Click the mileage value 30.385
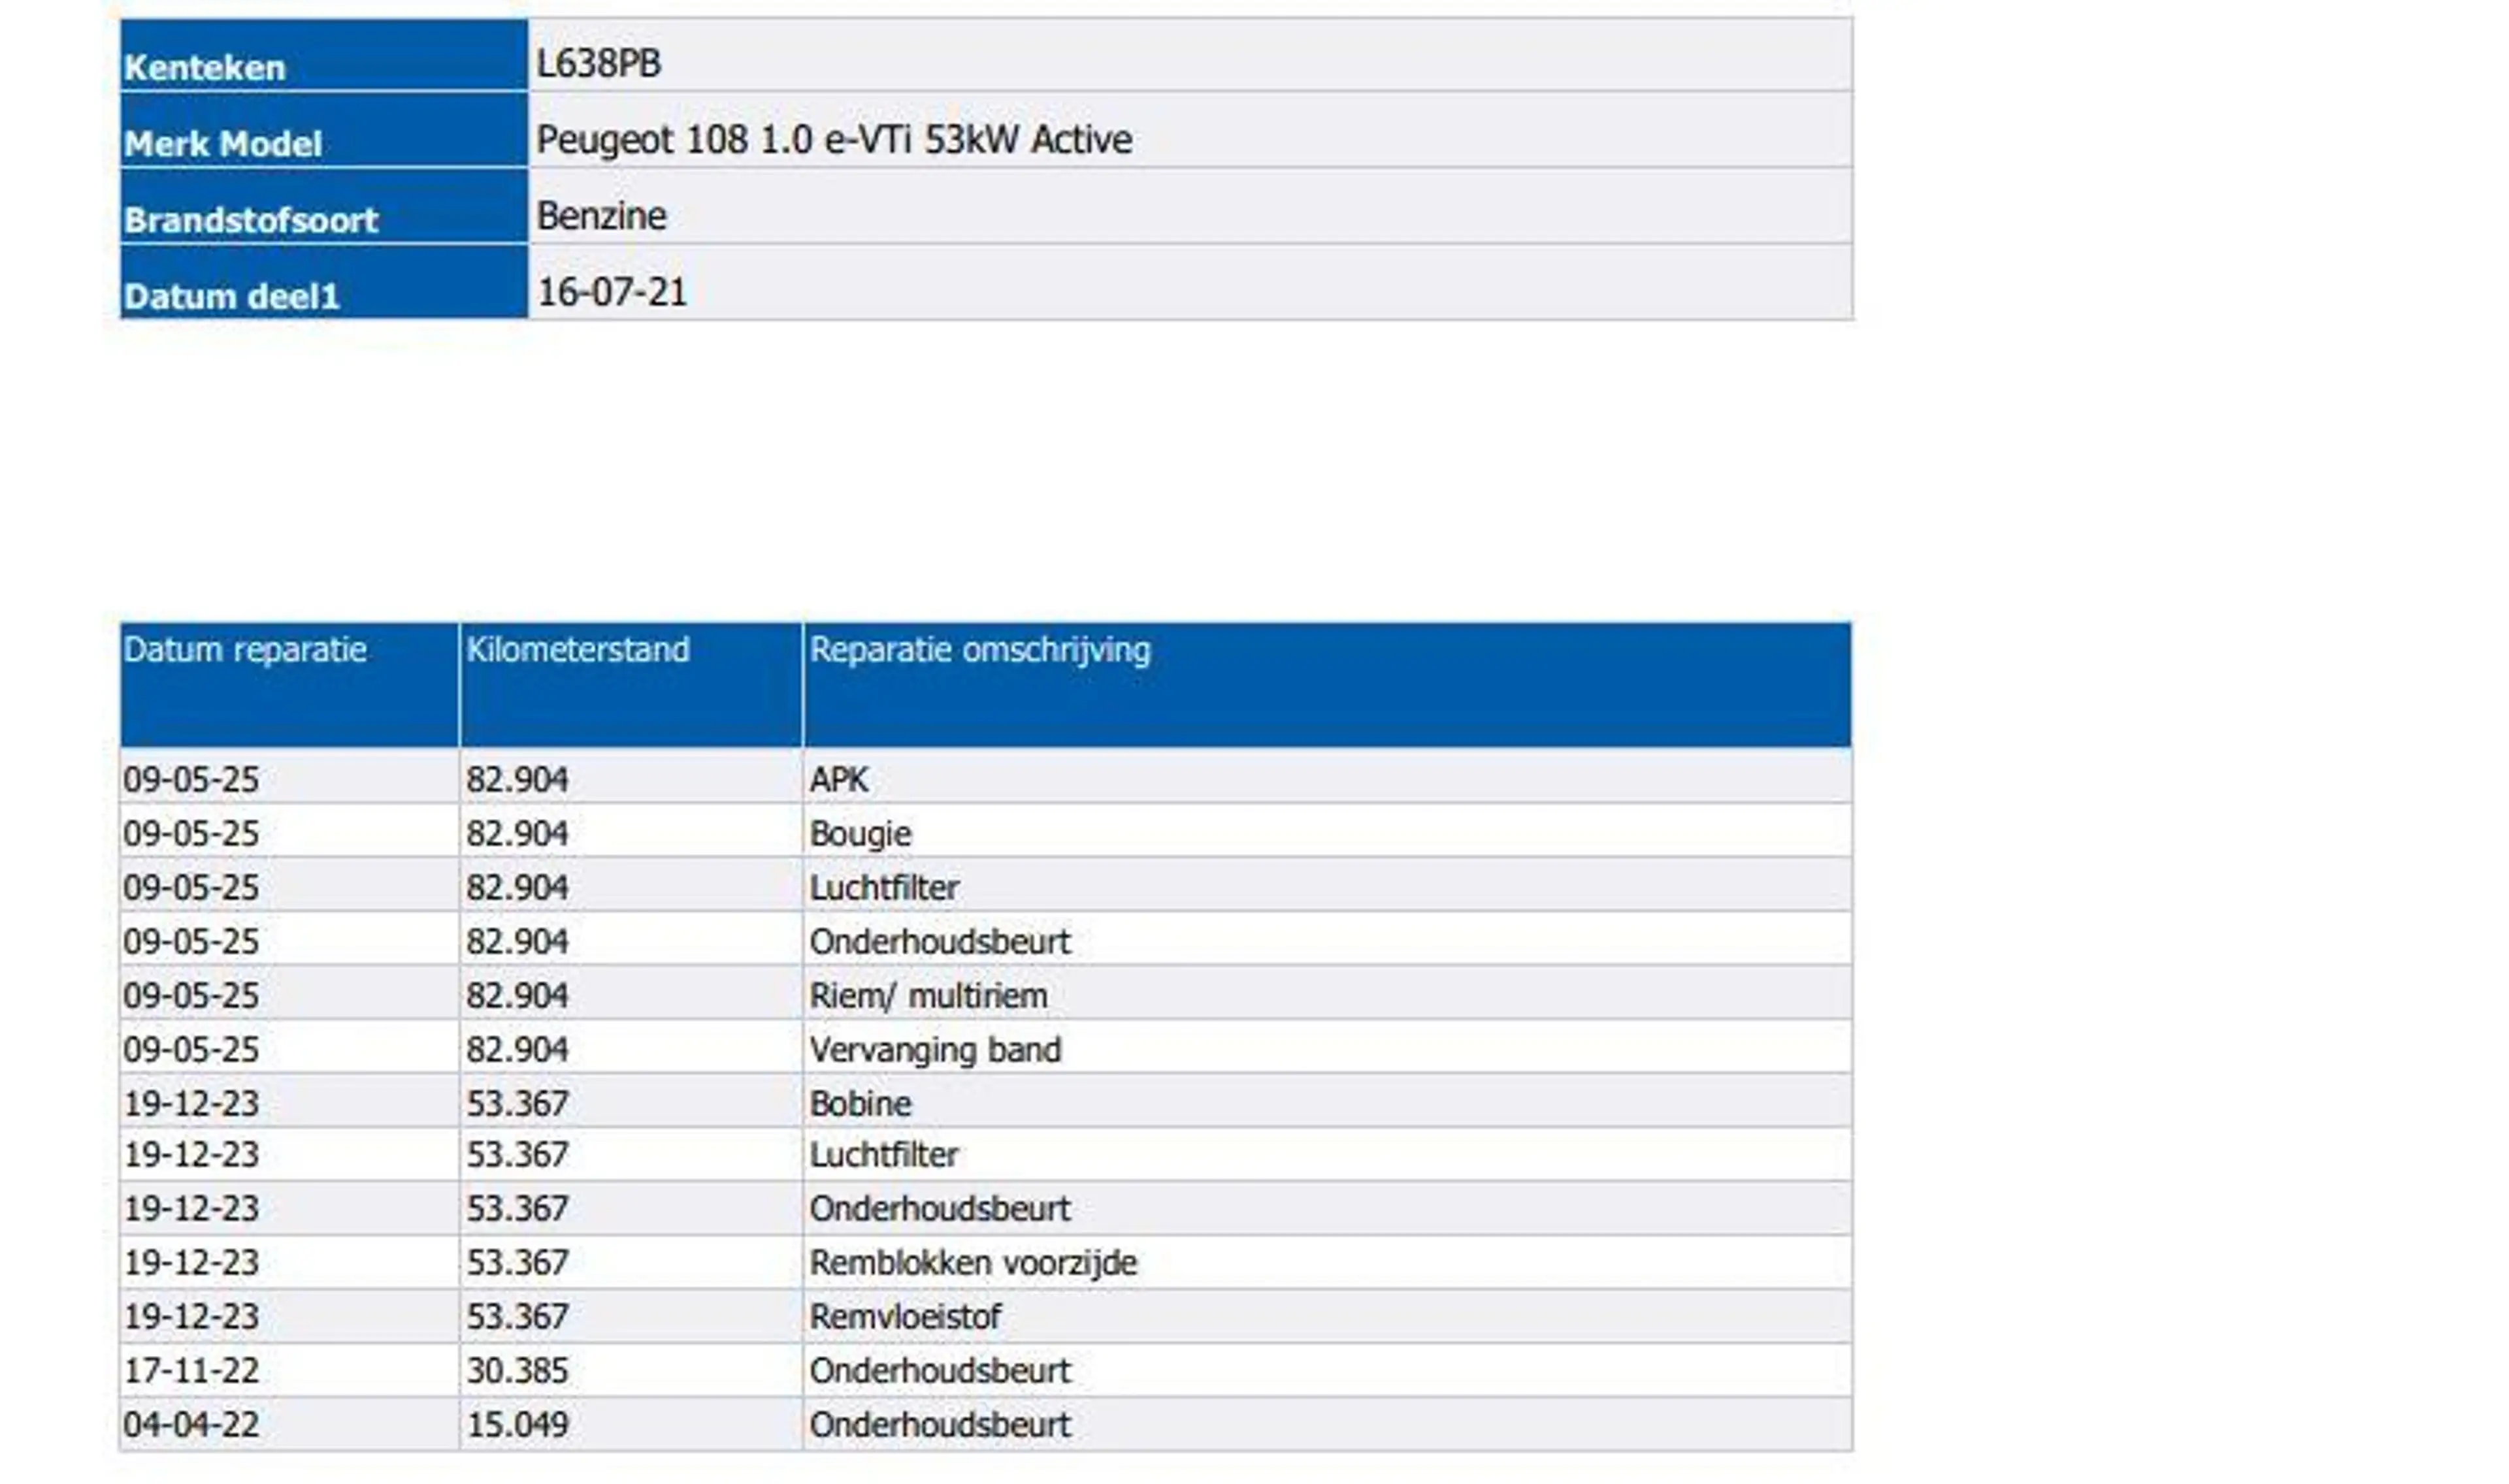This screenshot has height=1484, width=2509. tap(517, 1370)
